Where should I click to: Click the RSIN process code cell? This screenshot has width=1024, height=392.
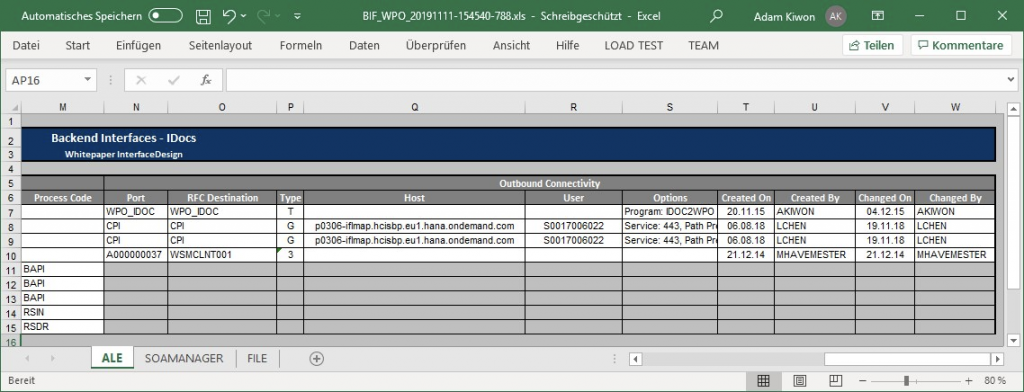tap(63, 312)
